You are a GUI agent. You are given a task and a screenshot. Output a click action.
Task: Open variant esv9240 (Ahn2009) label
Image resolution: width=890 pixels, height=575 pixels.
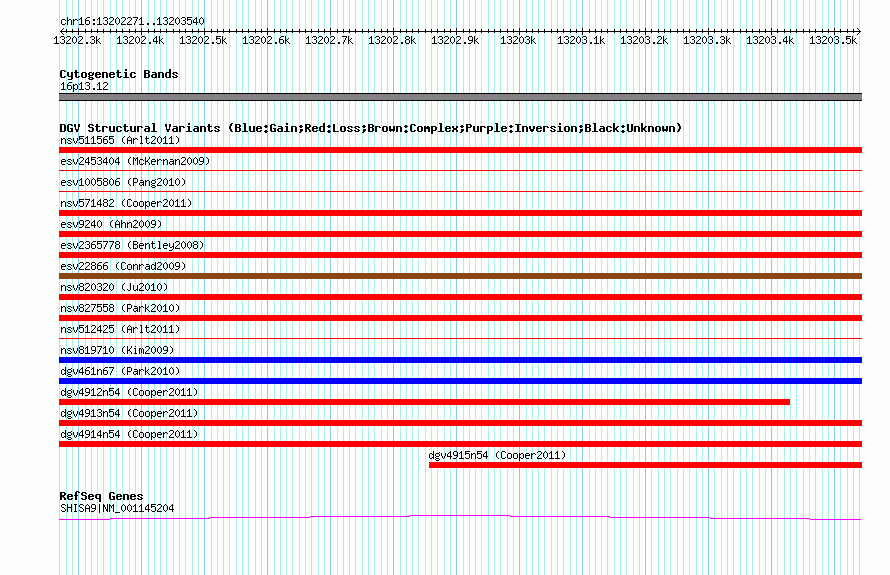pyautogui.click(x=111, y=224)
